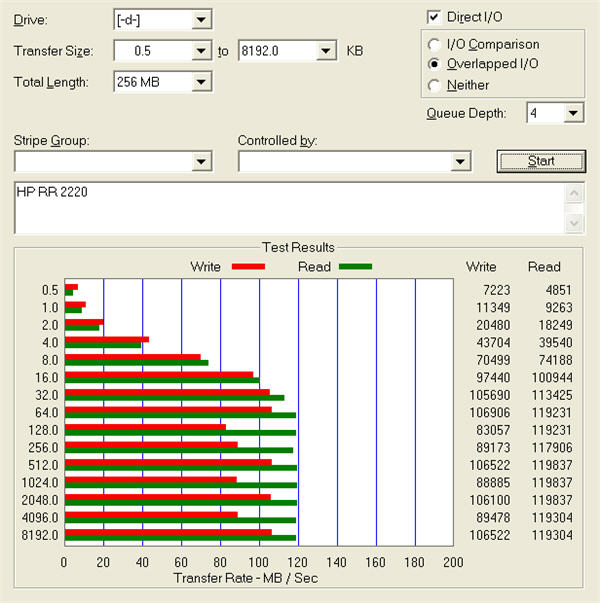Click the 8192.0 chart row label
600x603 pixels.
pyautogui.click(x=40, y=535)
